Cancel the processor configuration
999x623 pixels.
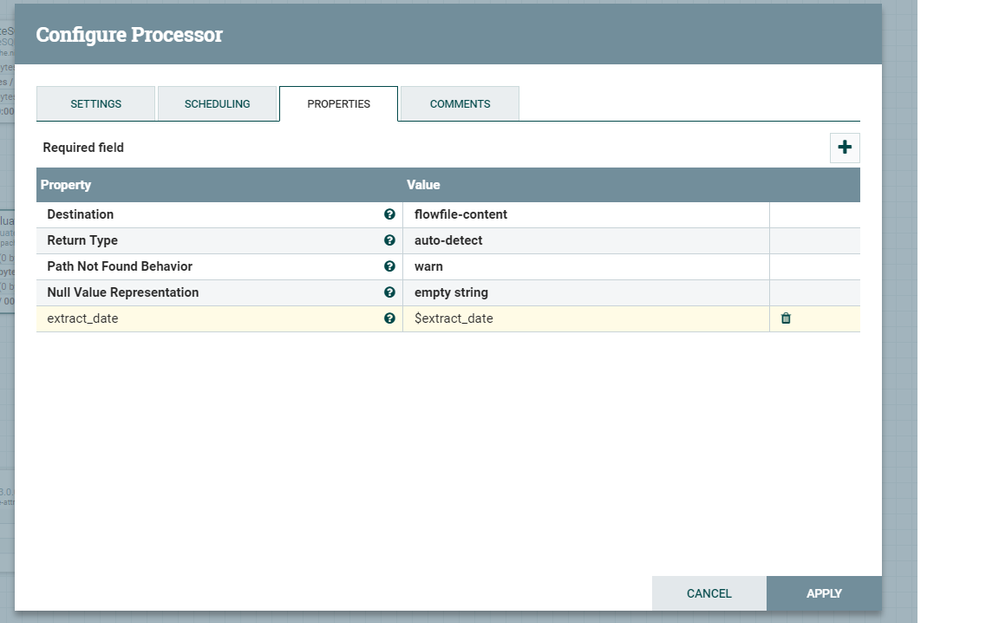tap(709, 594)
